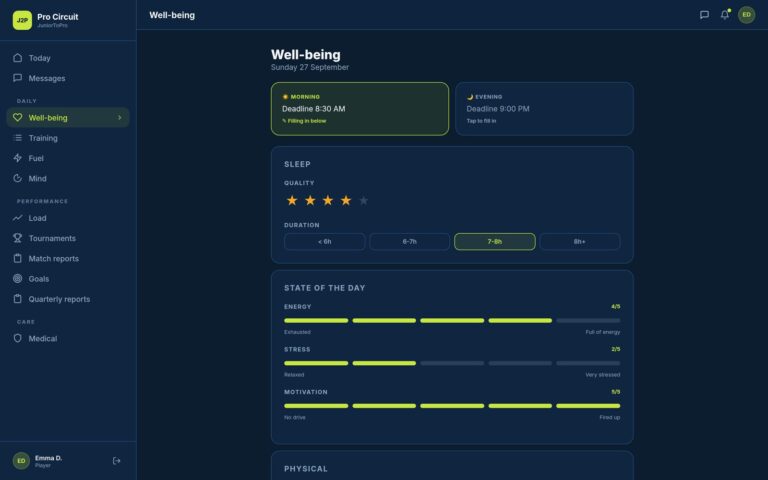Screen dimensions: 768x480
Task: Click the Stress 2/5 score
Action: click(x=616, y=349)
